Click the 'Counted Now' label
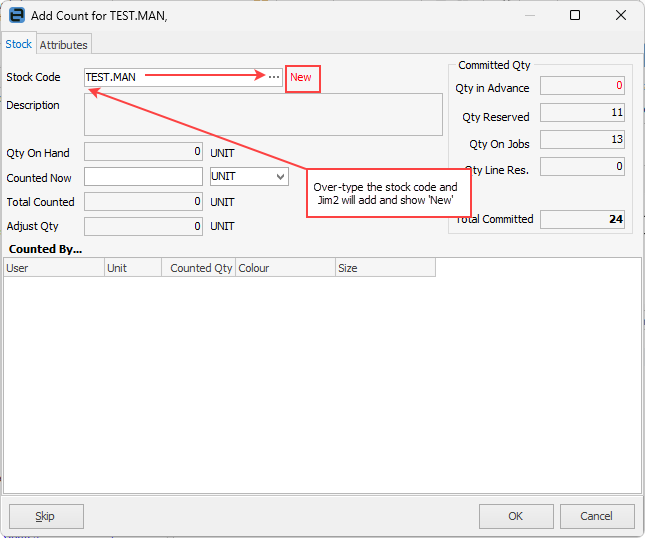This screenshot has width=645, height=538. tap(39, 178)
